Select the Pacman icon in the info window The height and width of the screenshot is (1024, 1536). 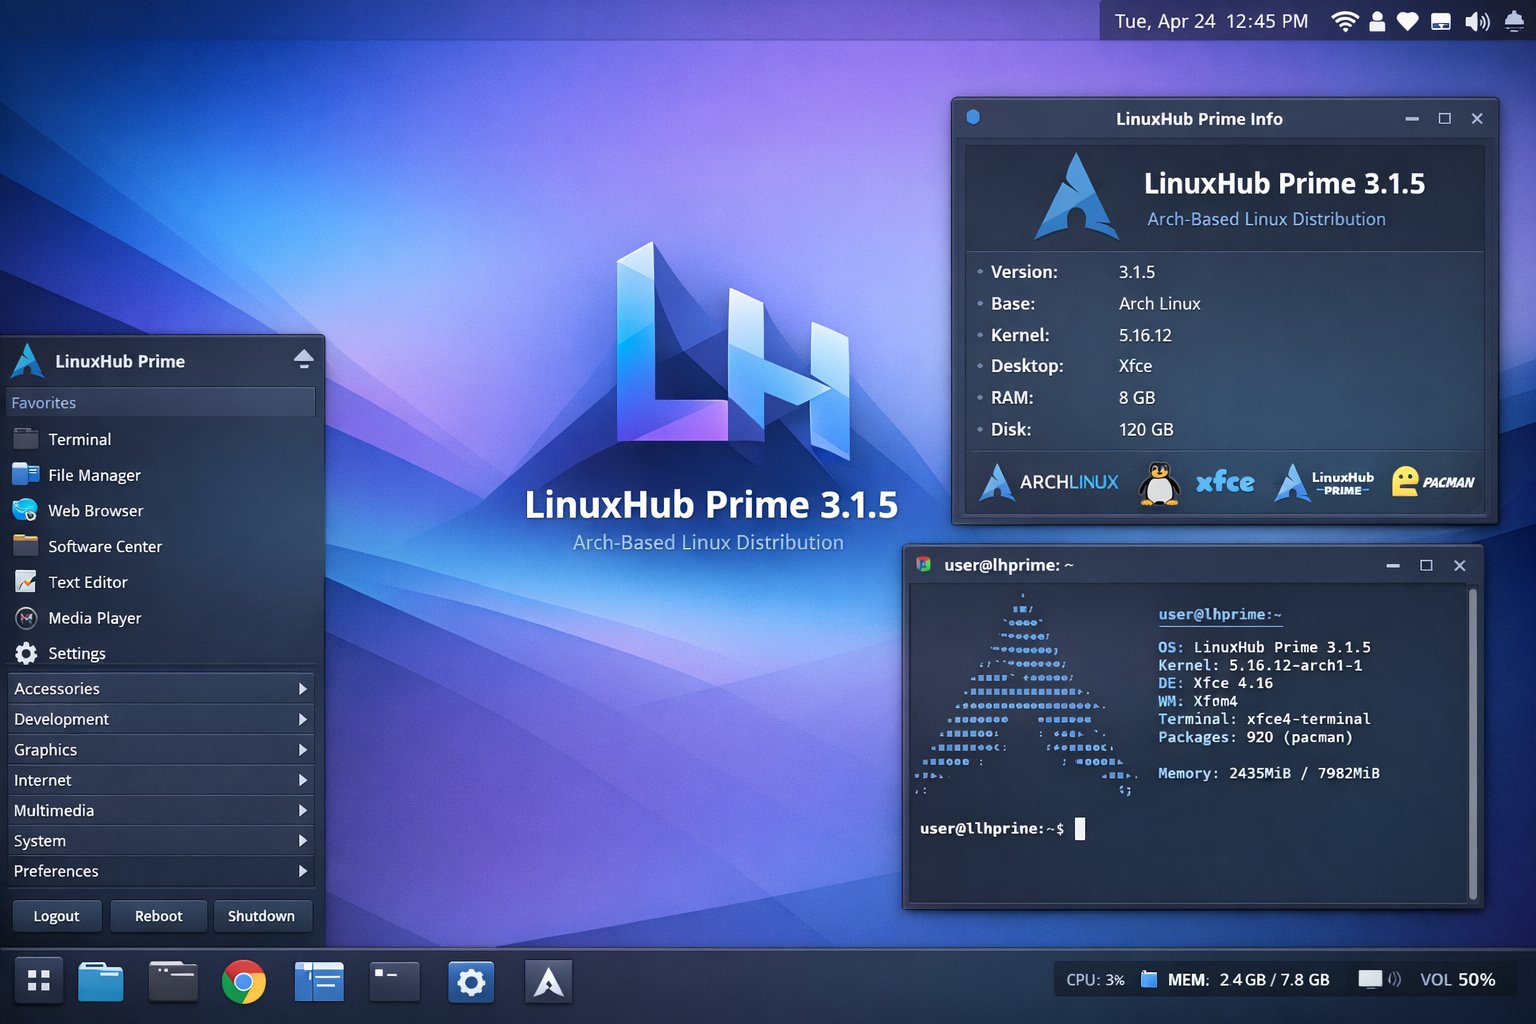click(1434, 481)
